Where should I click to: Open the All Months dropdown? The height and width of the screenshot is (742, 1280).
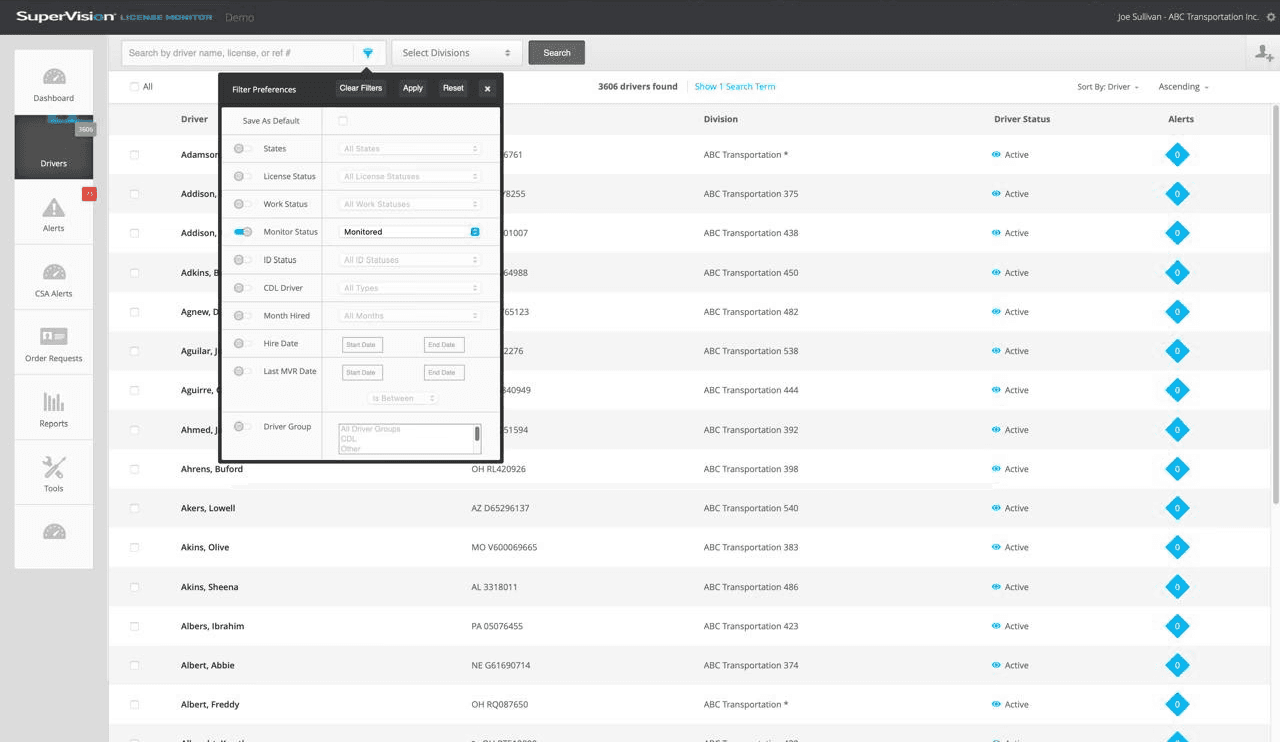410,316
